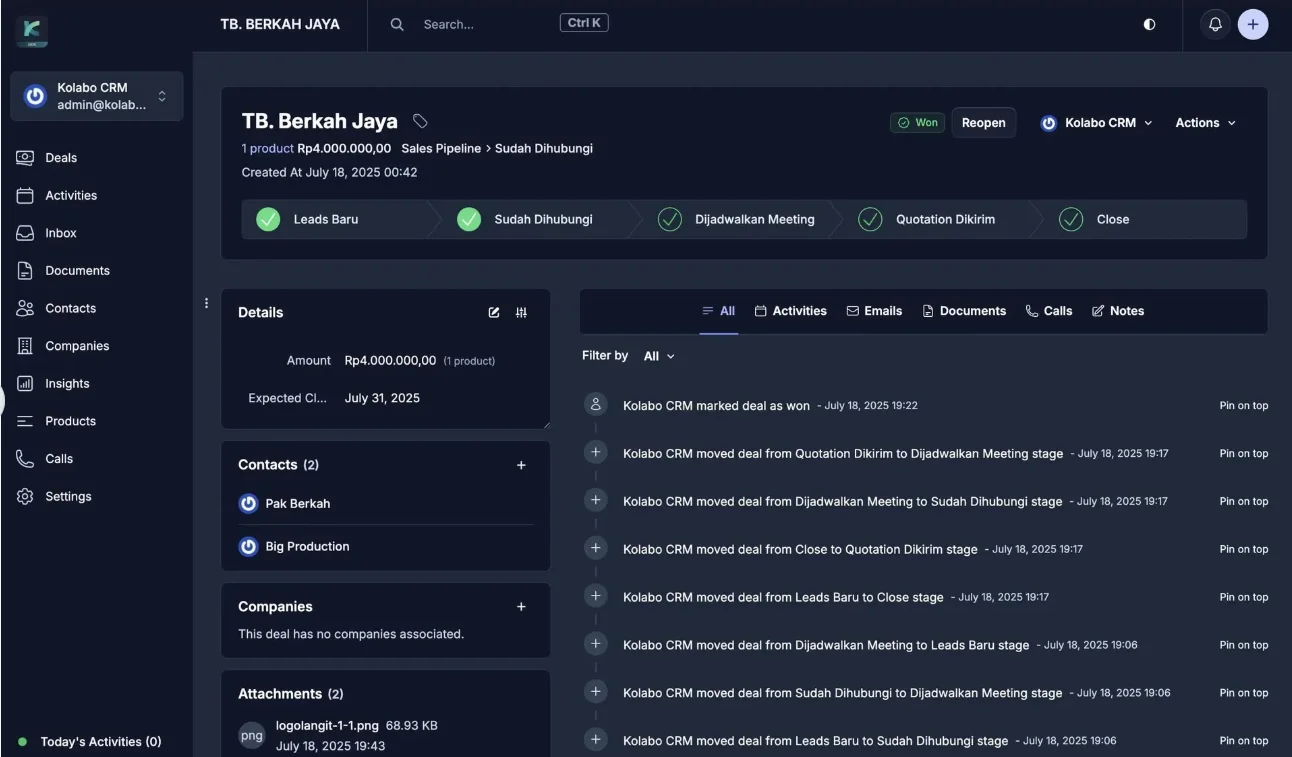Toggle dark mode theme icon
Viewport: 1292px width, 757px height.
(x=1149, y=24)
